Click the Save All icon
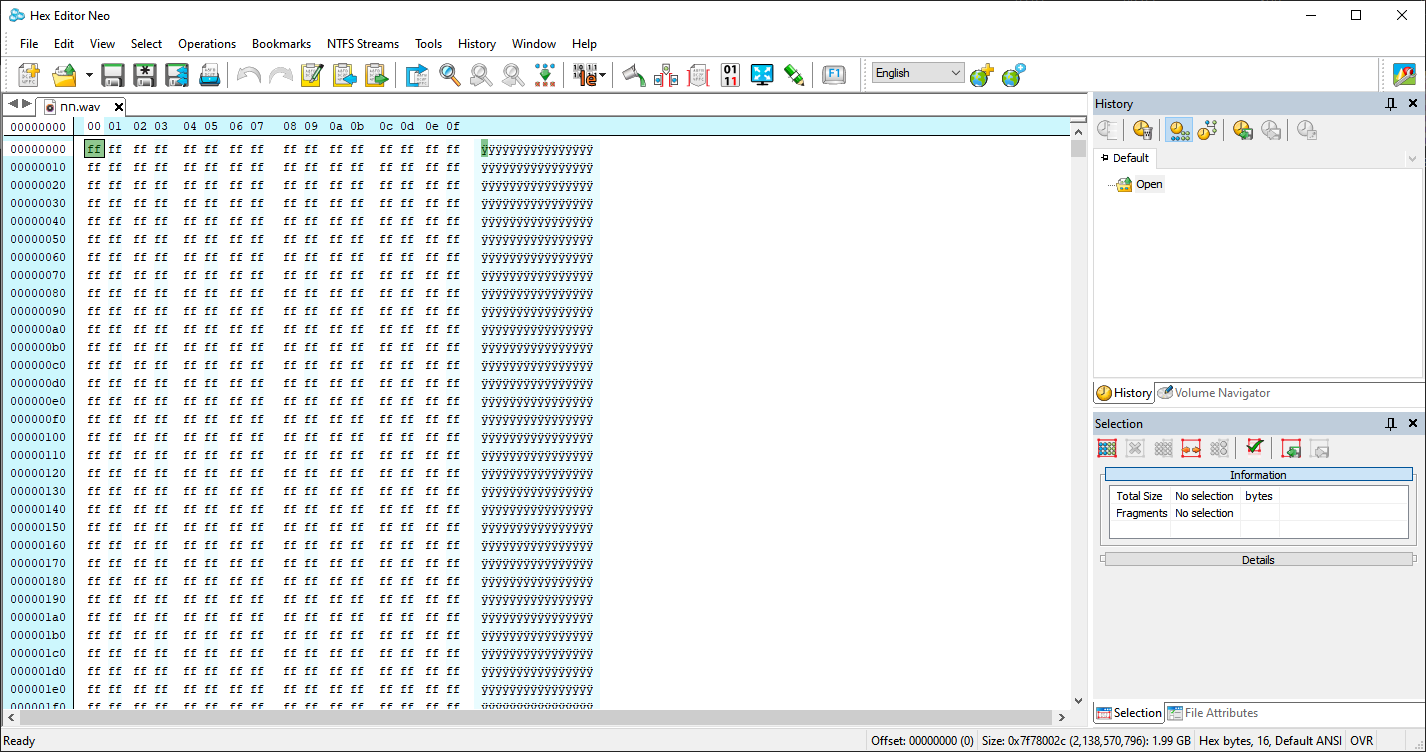This screenshot has width=1426, height=752. point(177,75)
